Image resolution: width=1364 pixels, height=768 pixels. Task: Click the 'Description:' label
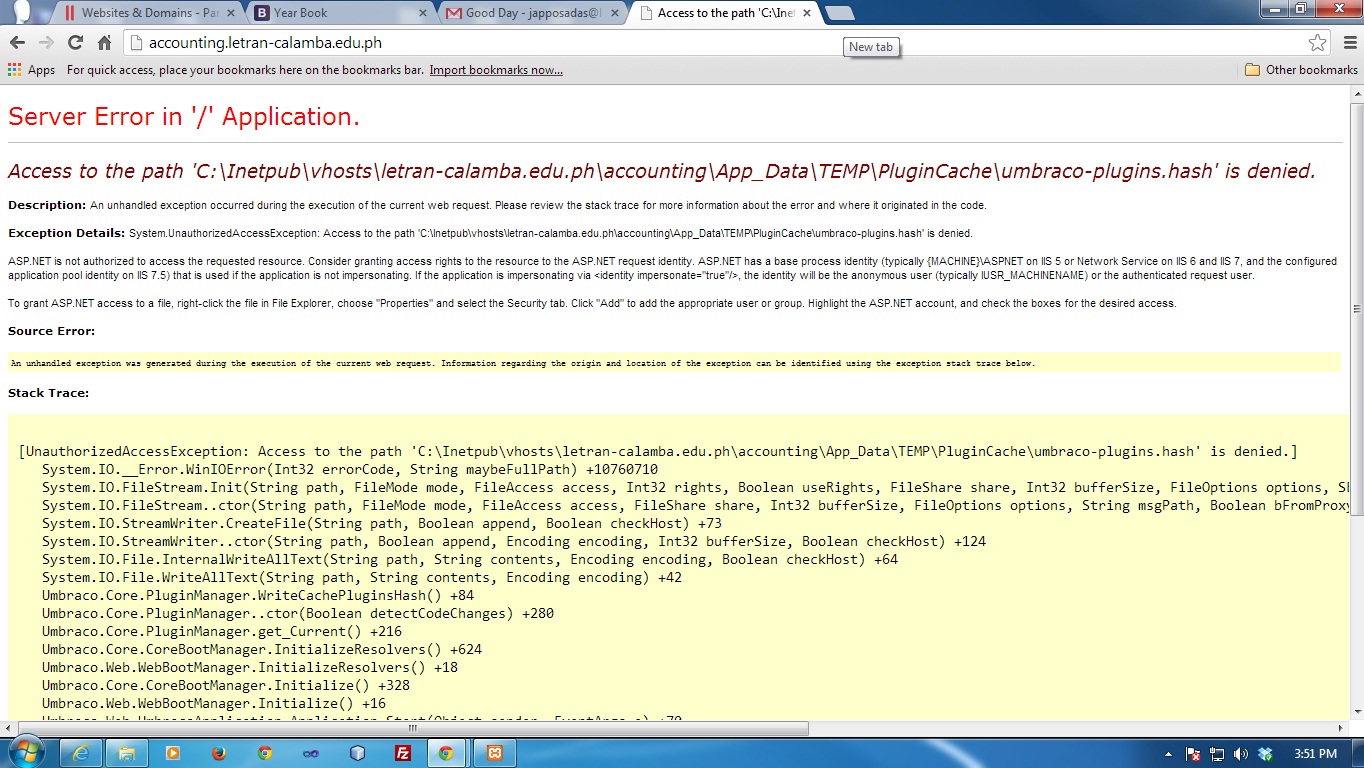point(47,205)
